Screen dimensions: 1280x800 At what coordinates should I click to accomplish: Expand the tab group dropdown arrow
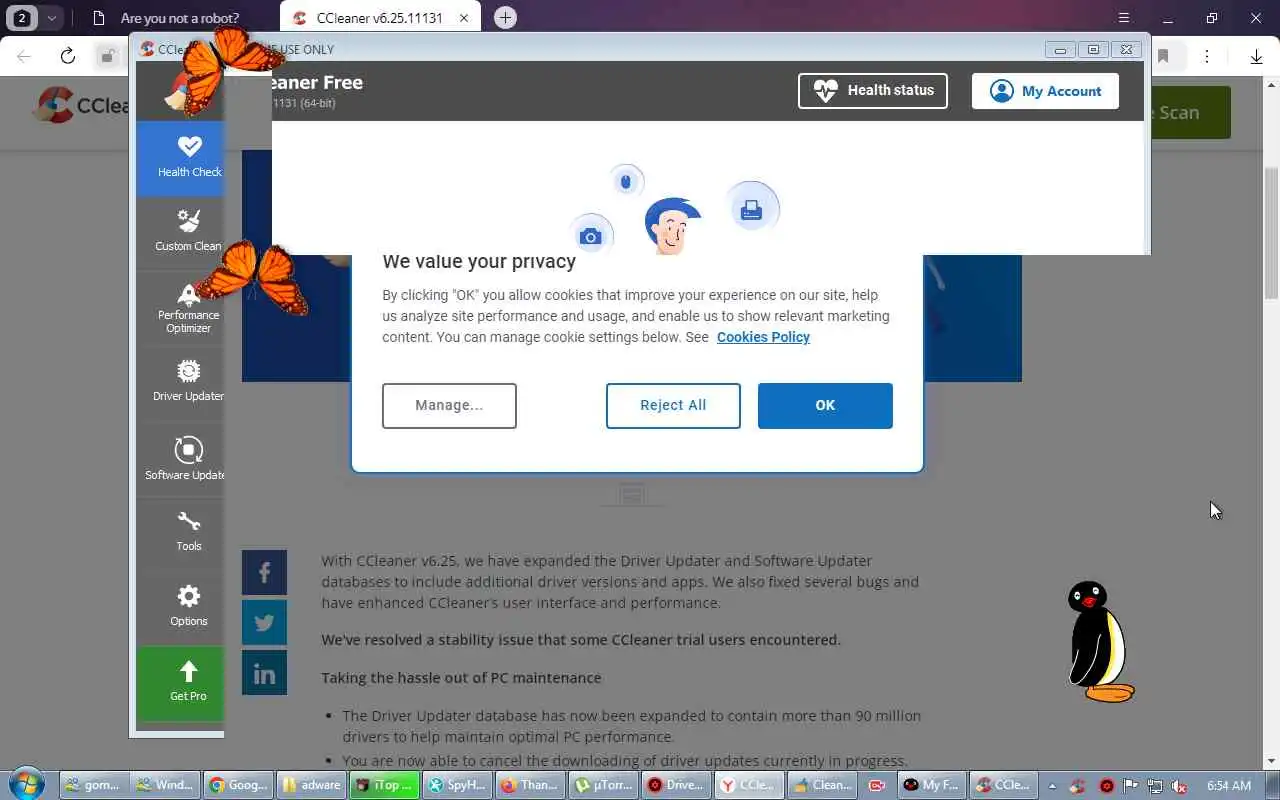pos(52,18)
